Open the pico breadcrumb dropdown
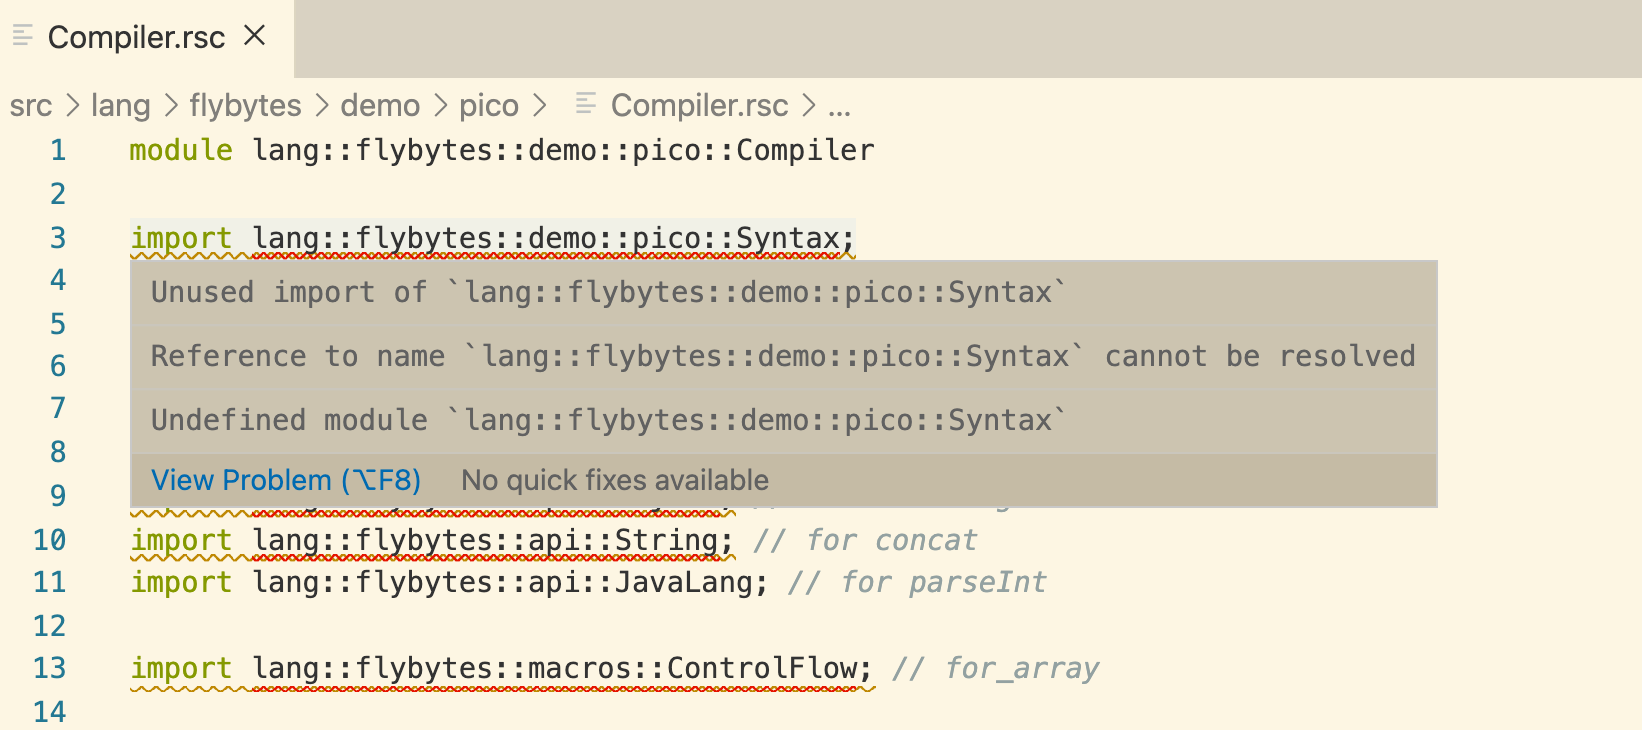Screen dimensions: 1642x730 (489, 105)
